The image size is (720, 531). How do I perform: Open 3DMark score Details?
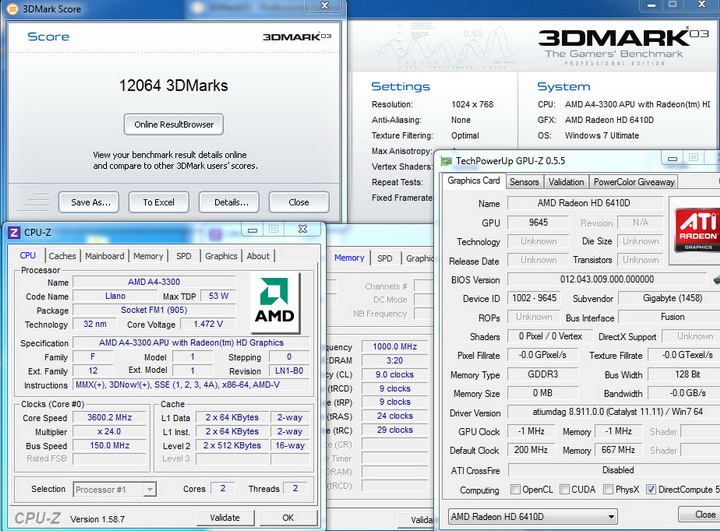[229, 202]
